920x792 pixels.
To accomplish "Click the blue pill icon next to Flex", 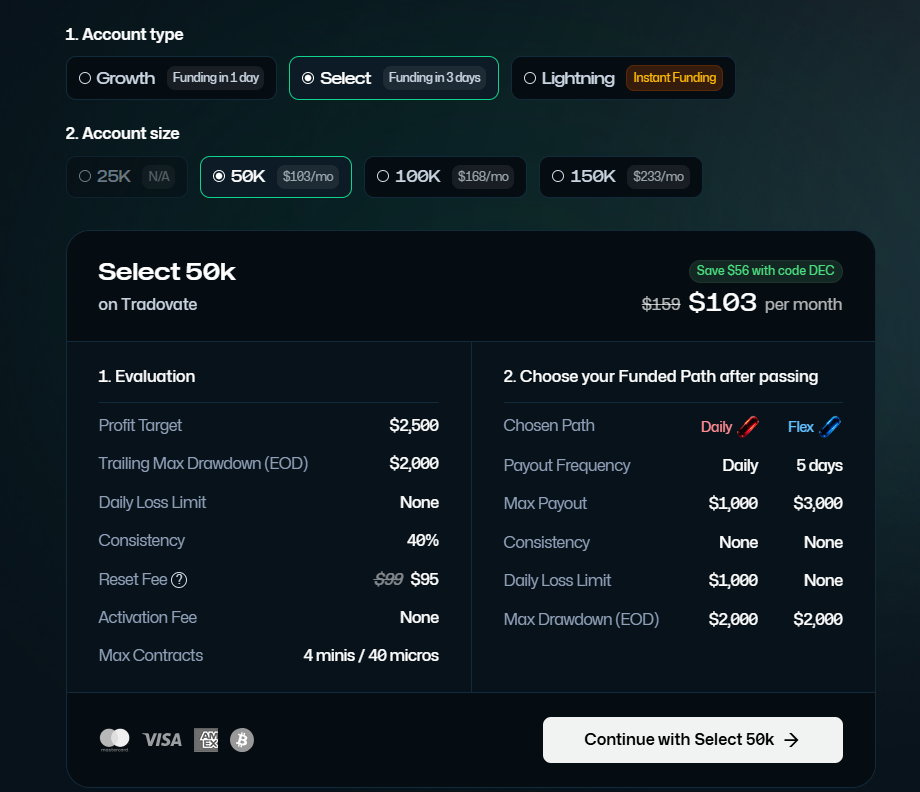I will point(831,425).
